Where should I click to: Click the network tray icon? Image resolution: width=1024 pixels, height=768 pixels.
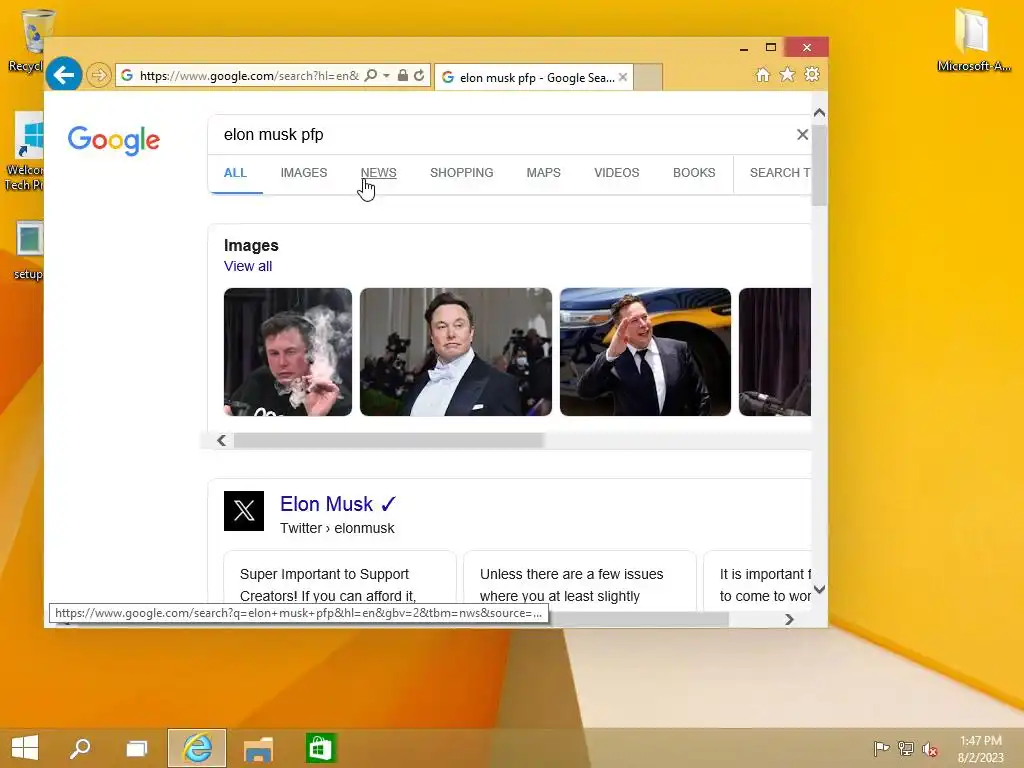tap(906, 748)
